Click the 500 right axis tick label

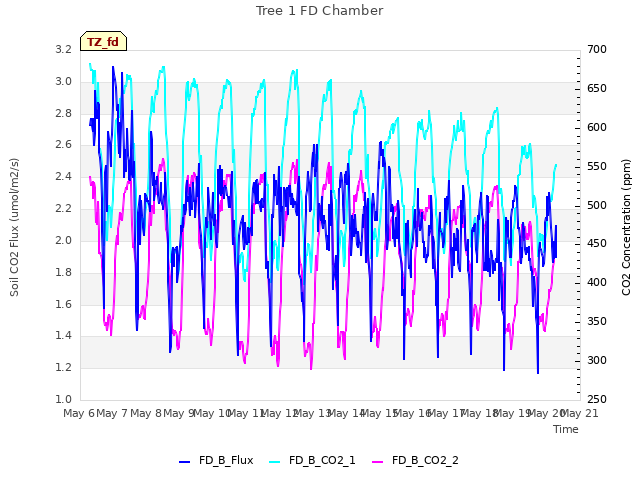click(x=597, y=205)
